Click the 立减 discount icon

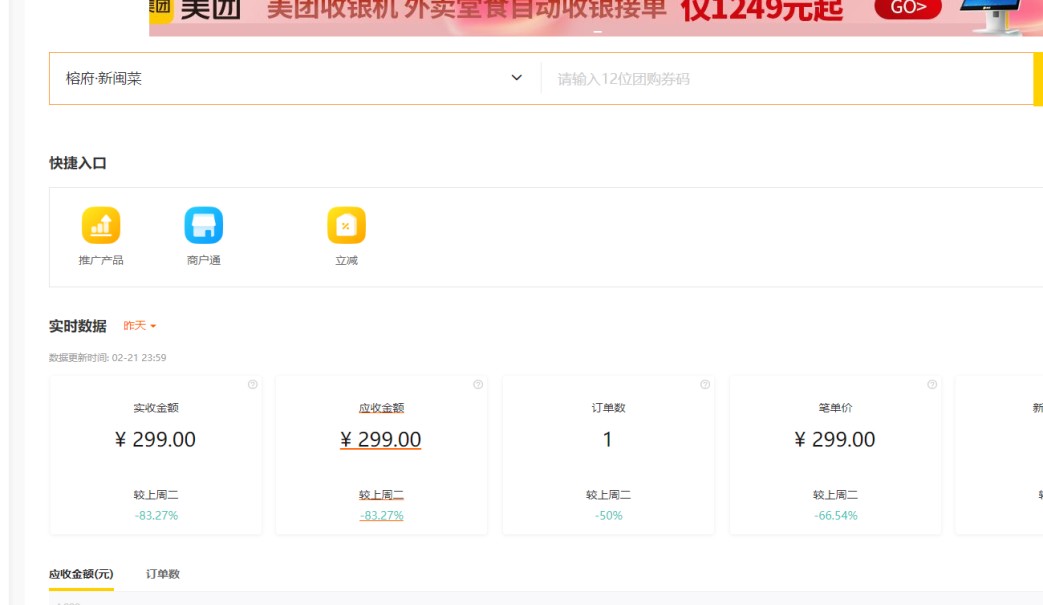pos(346,226)
